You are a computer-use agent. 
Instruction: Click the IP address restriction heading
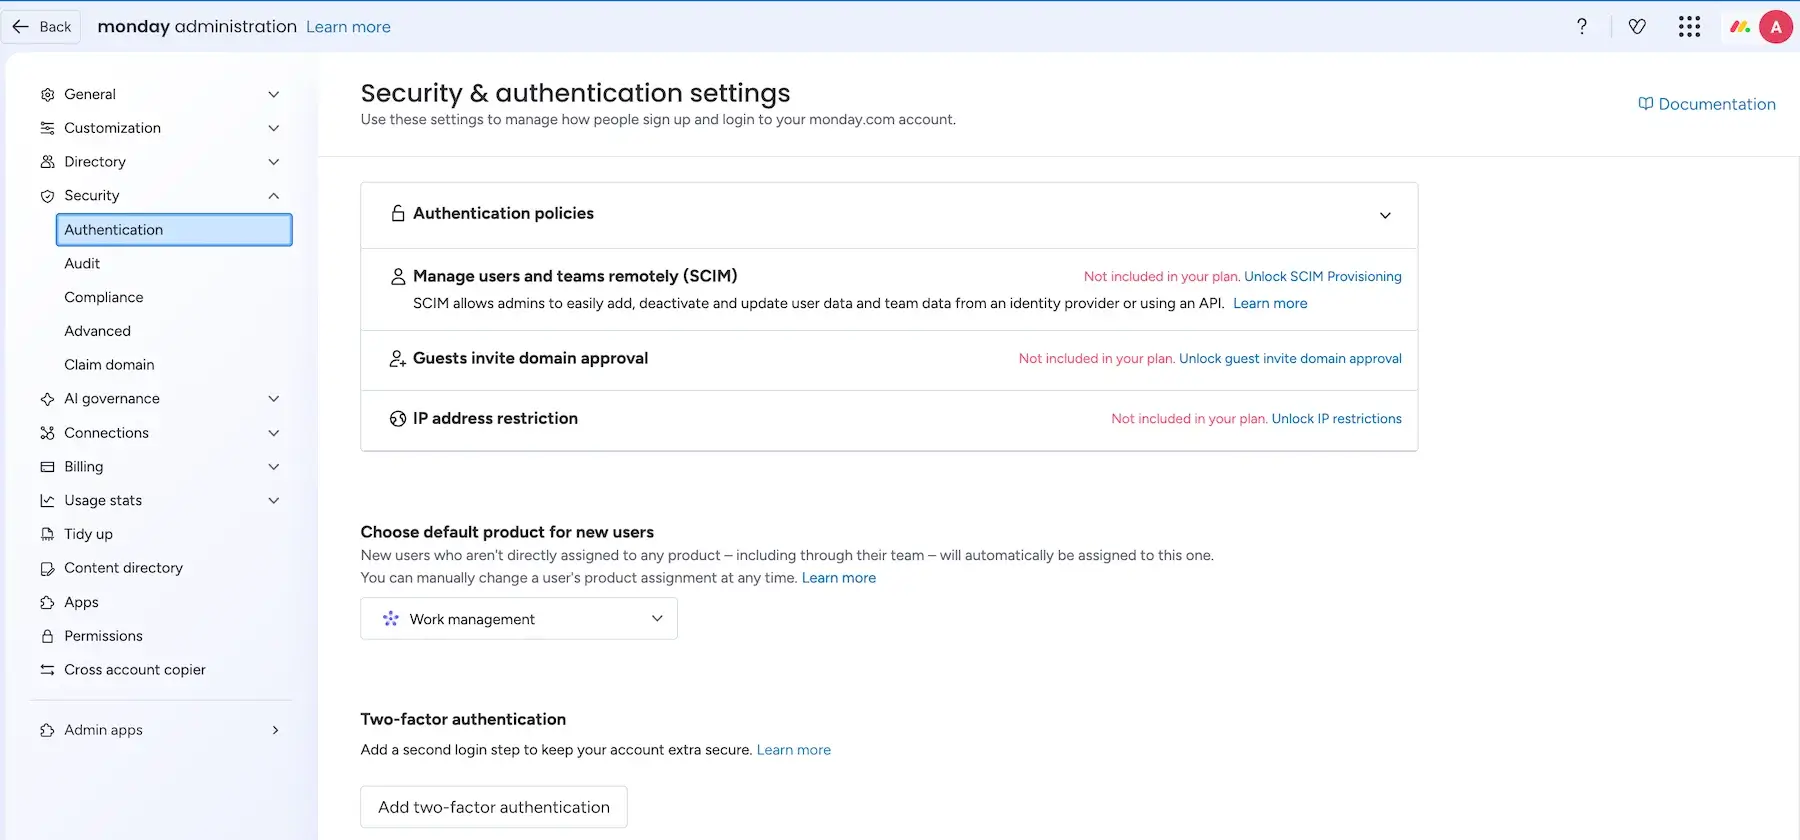pyautogui.click(x=495, y=418)
